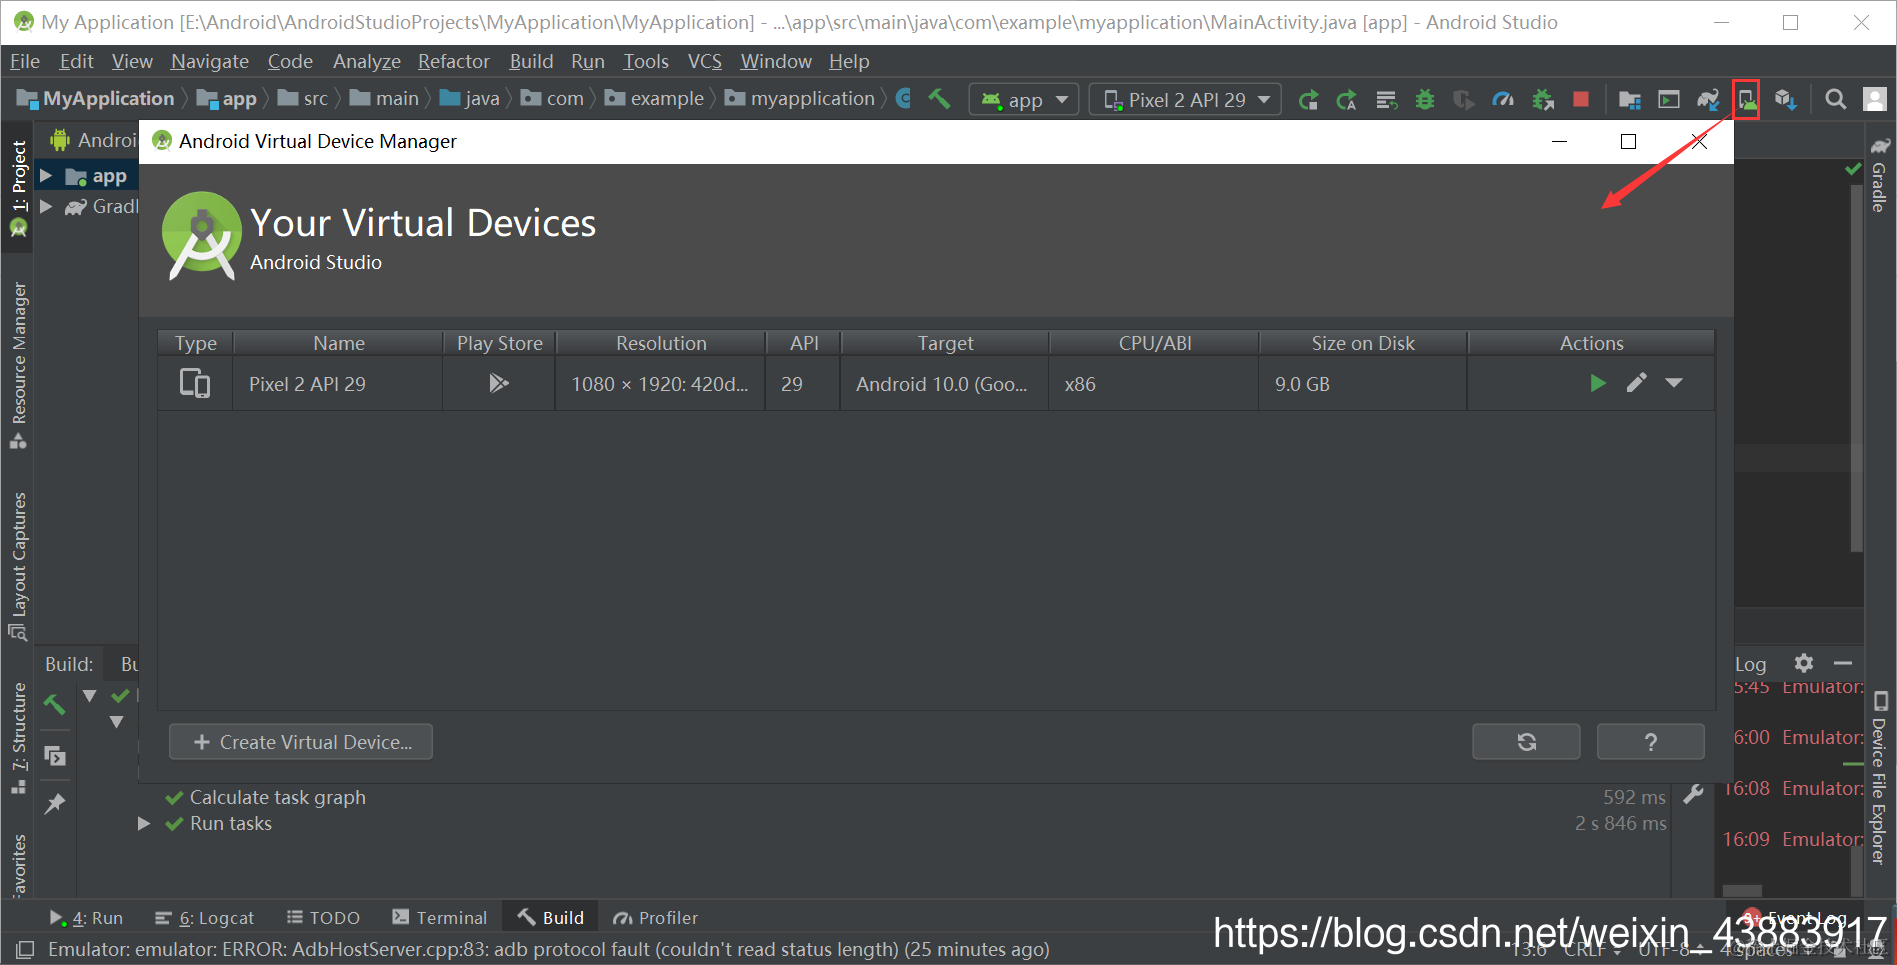This screenshot has height=965, width=1897.
Task: Click the pin tab icon in Build panel
Action: (x=55, y=803)
